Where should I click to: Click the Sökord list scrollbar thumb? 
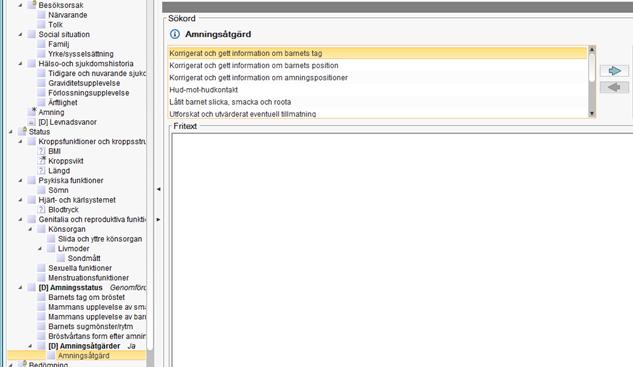point(592,67)
